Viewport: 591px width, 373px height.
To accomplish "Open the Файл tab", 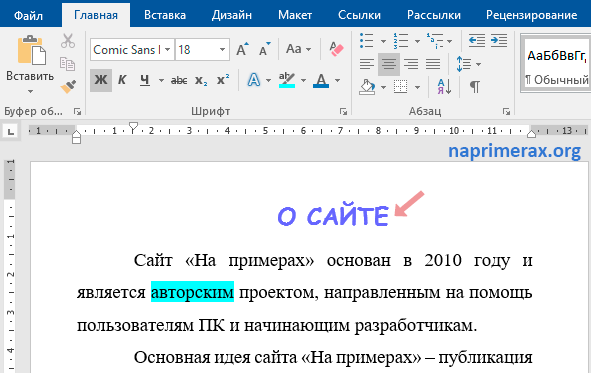I will coord(28,15).
